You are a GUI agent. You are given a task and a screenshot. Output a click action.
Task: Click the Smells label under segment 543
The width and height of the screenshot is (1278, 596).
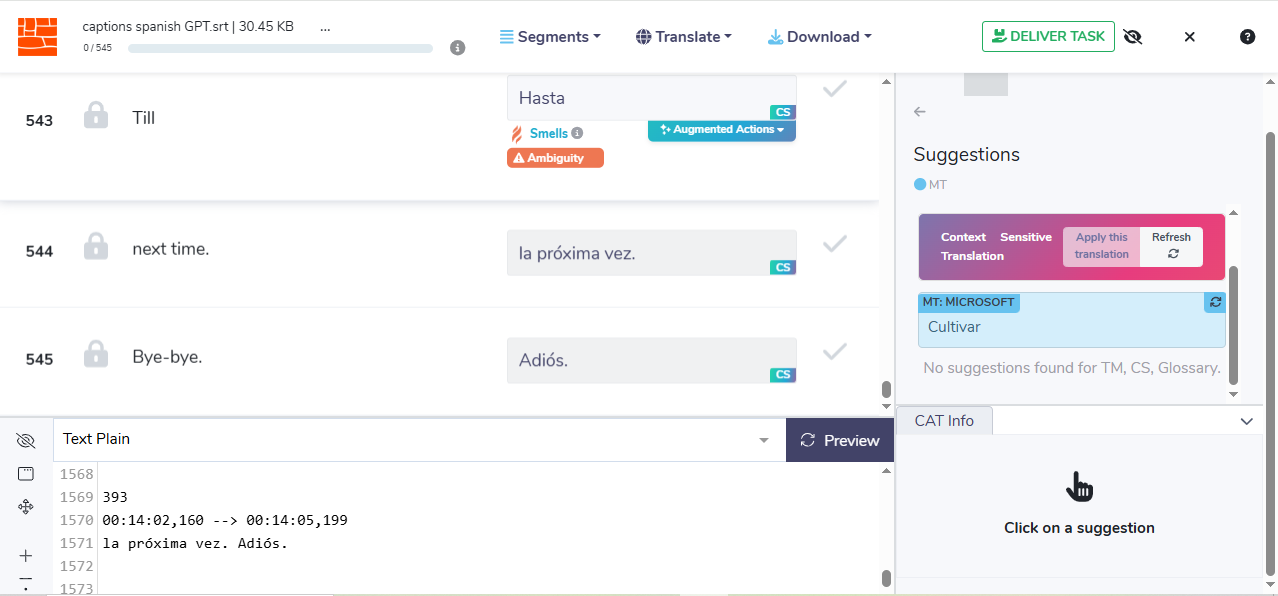point(548,133)
